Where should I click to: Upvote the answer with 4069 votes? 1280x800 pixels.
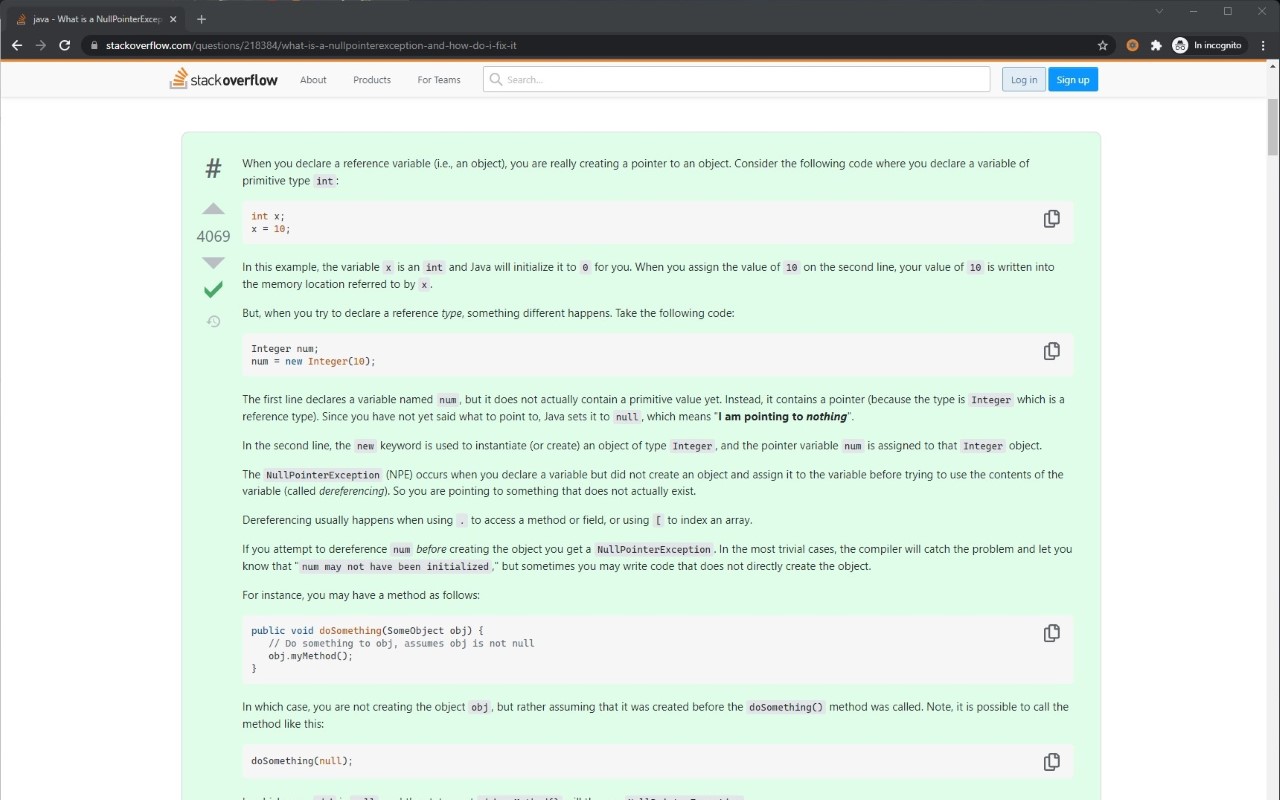coord(212,209)
